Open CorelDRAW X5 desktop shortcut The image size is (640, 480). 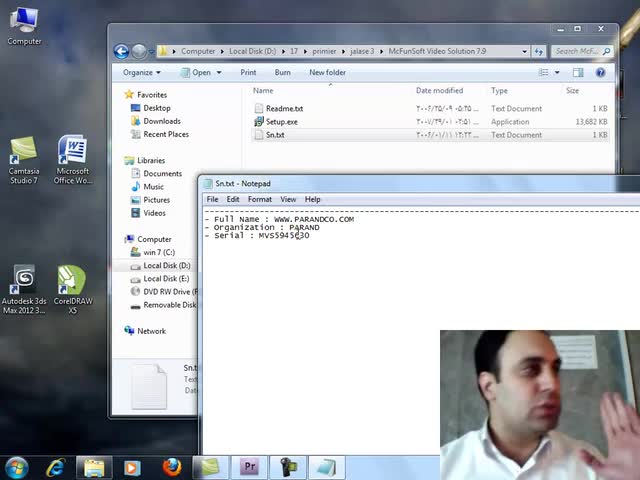(73, 289)
